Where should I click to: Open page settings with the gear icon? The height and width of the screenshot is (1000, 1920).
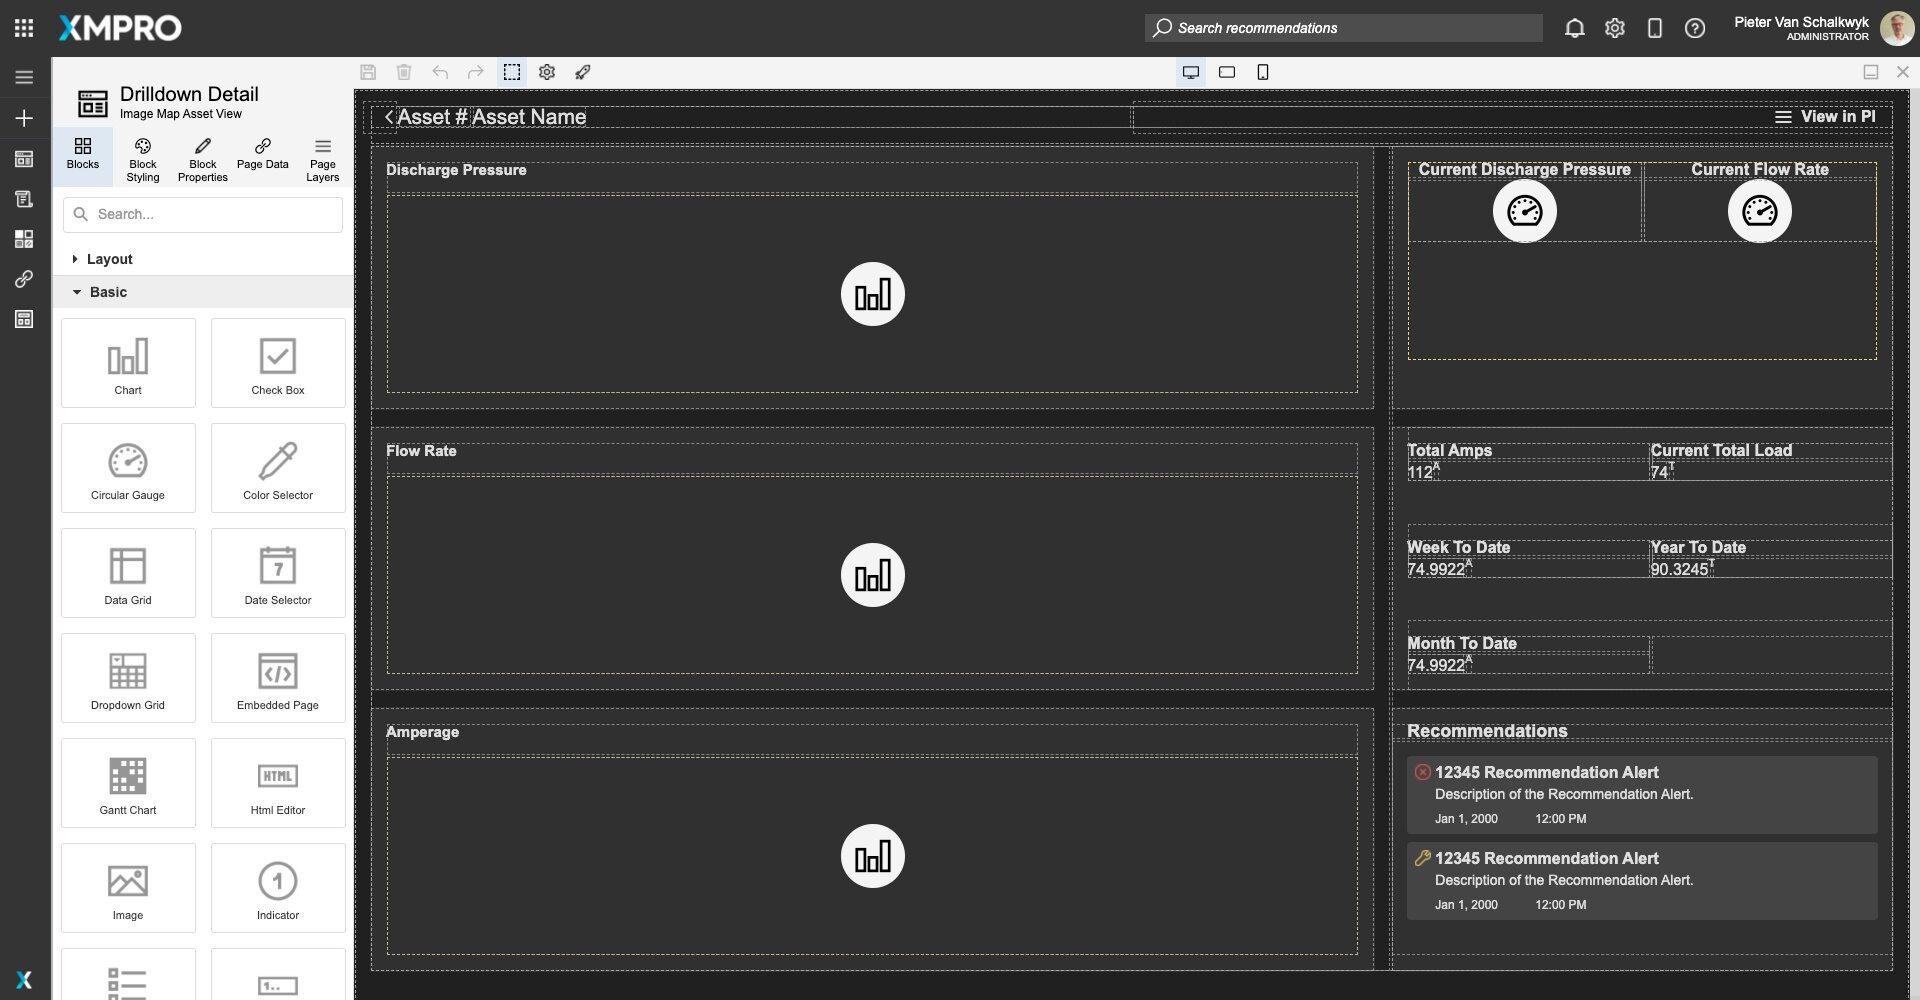[547, 71]
